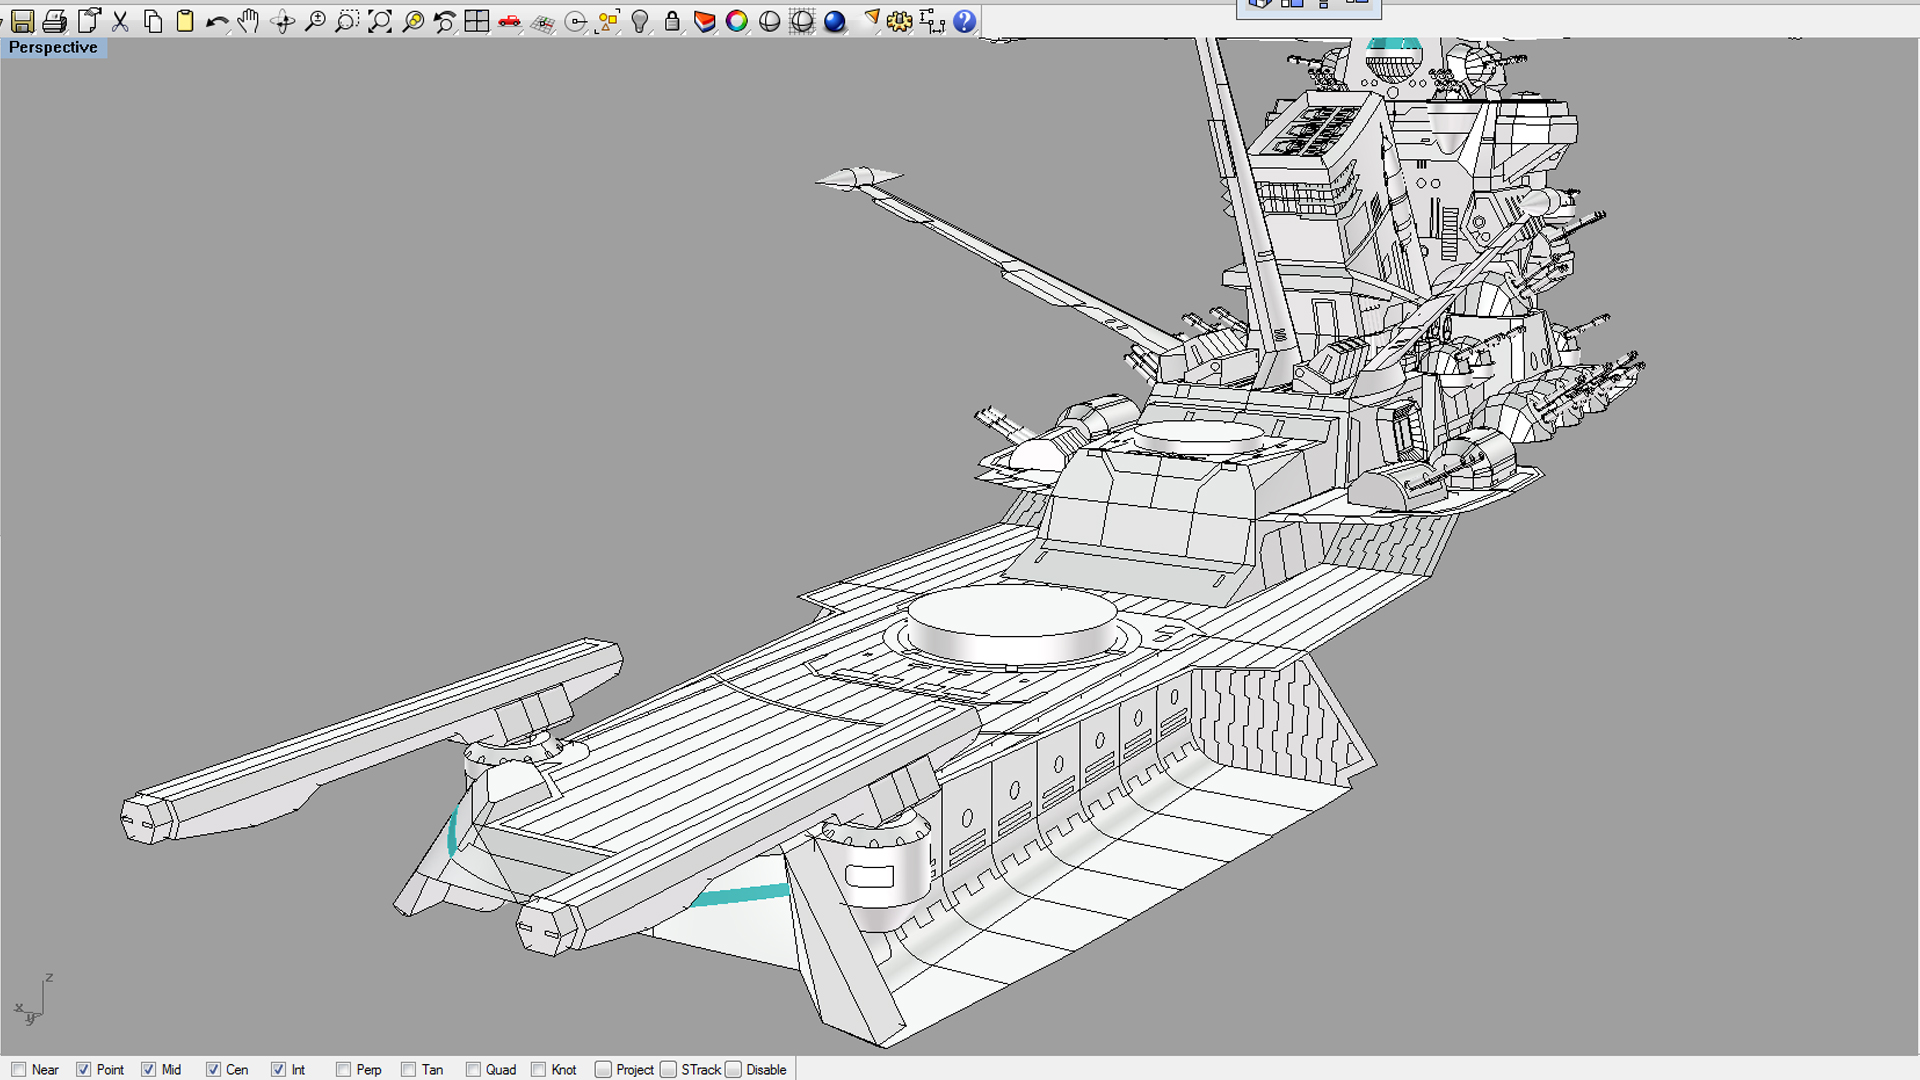Click the sphere-on-grid shaded viewport icon
Screen dimensions: 1920x1080
(802, 21)
